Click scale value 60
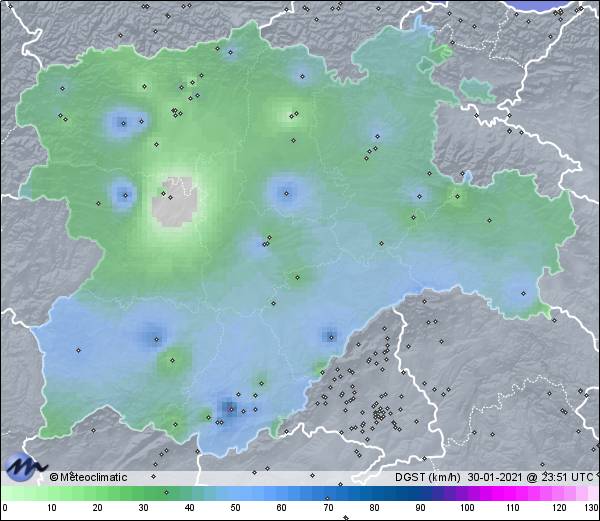Image resolution: width=600 pixels, height=521 pixels. pyautogui.click(x=282, y=508)
